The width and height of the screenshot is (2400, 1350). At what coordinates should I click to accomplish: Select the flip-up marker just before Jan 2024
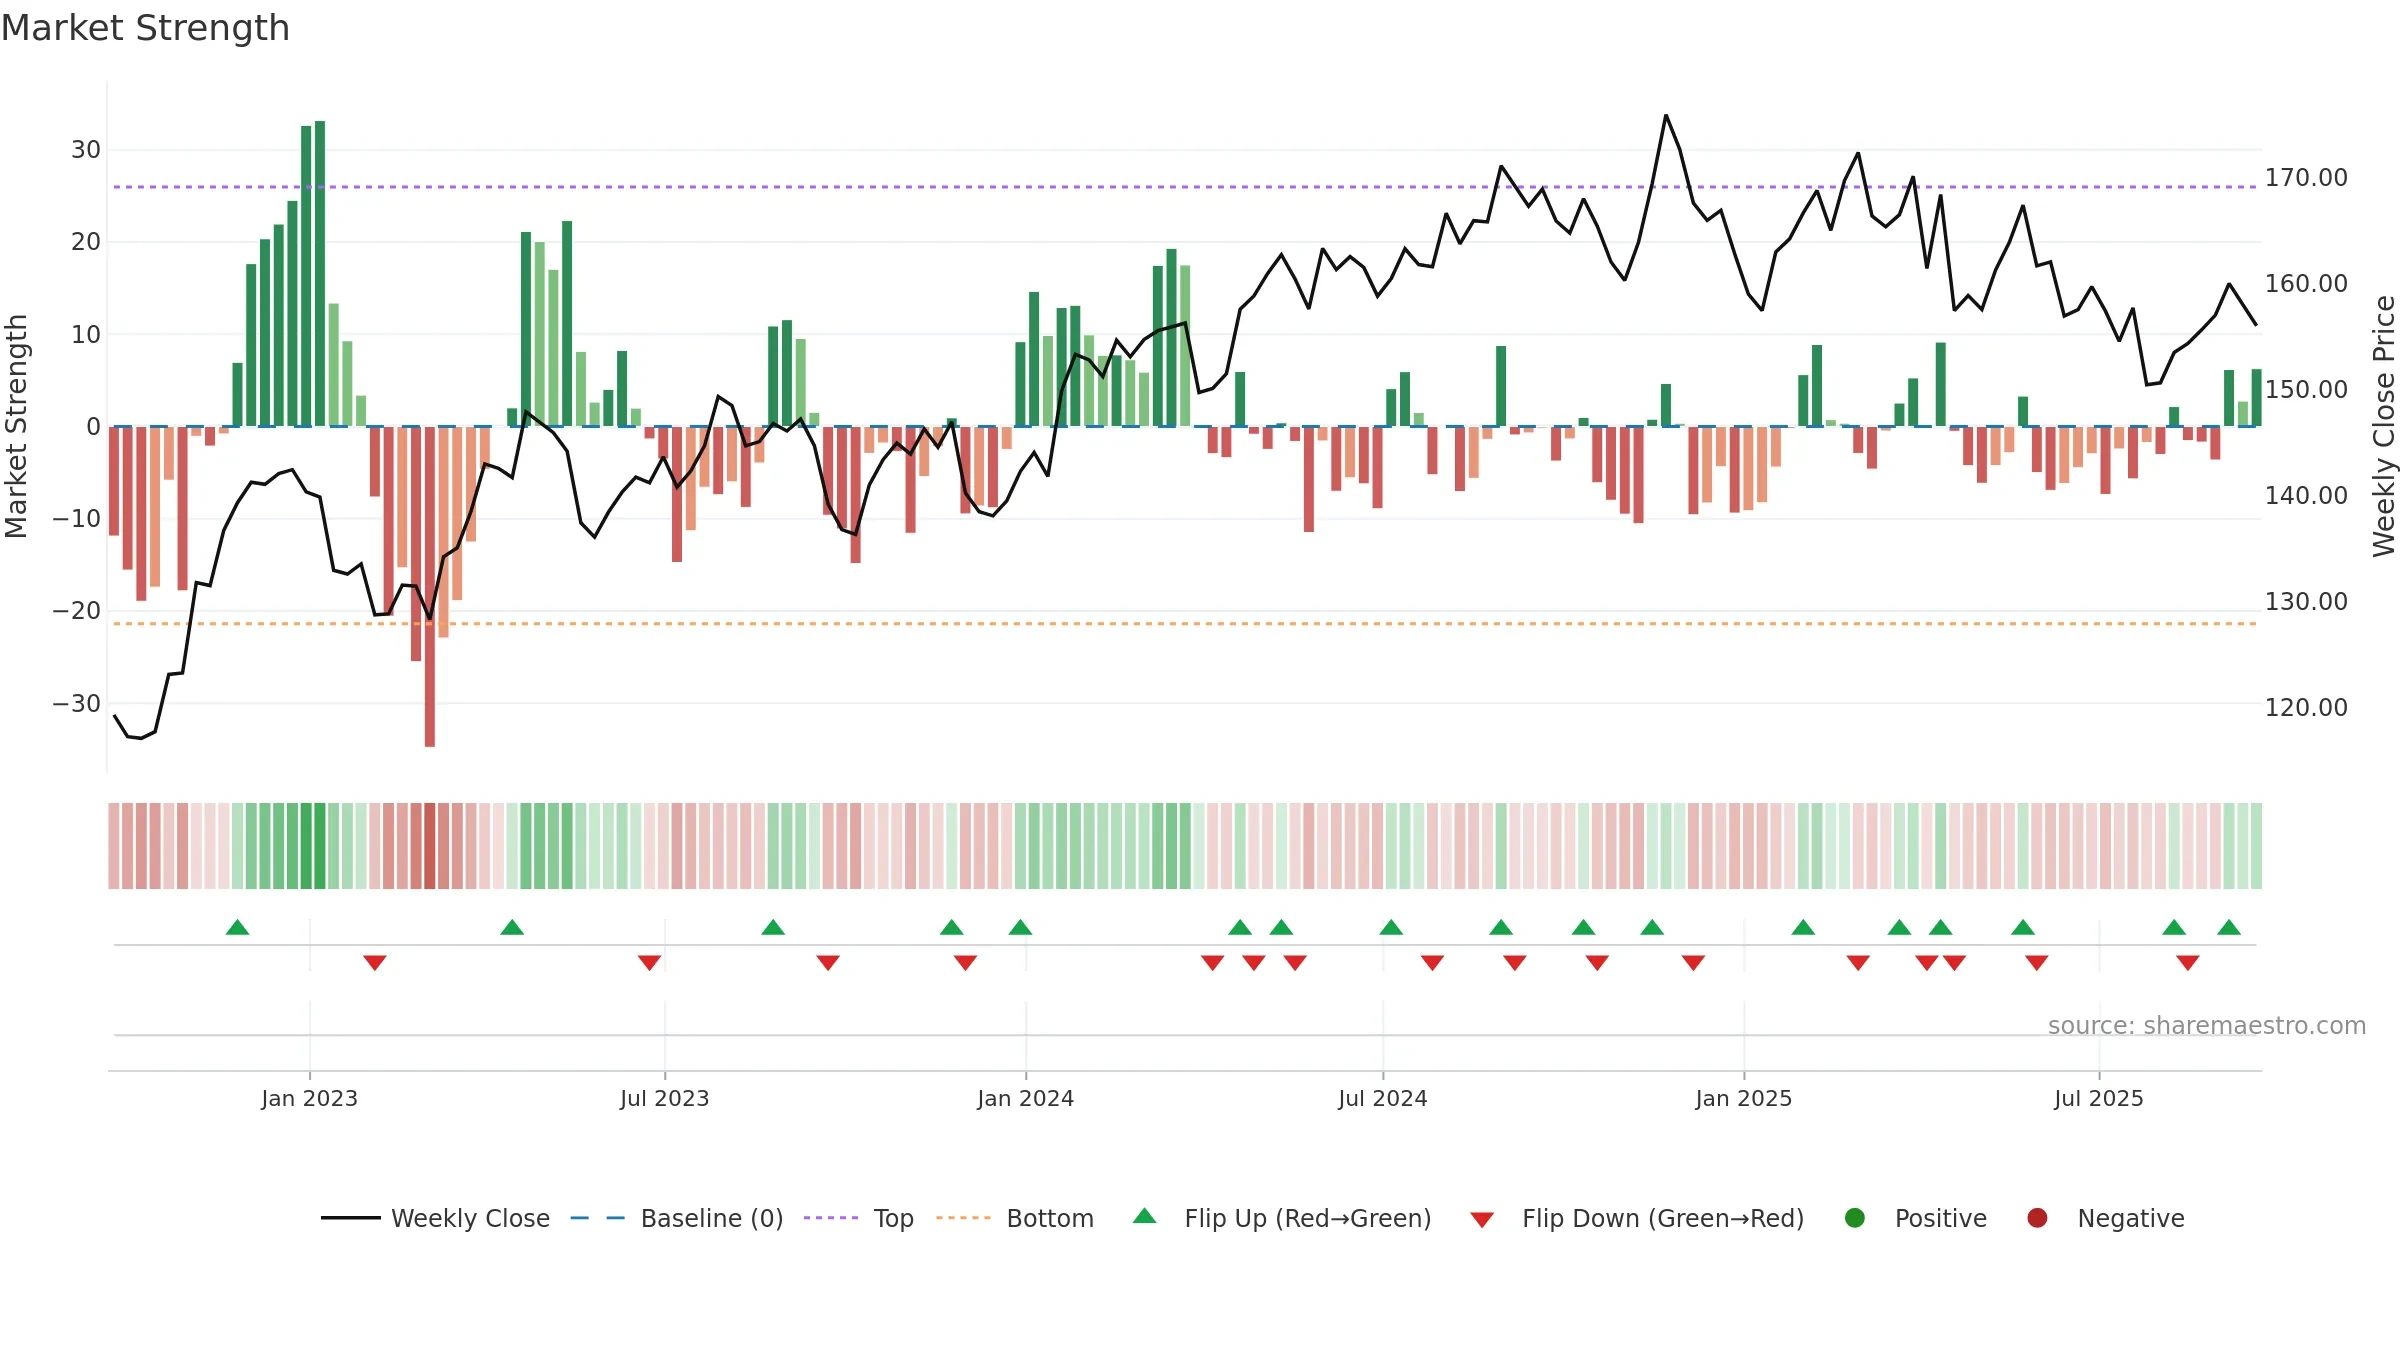1020,927
